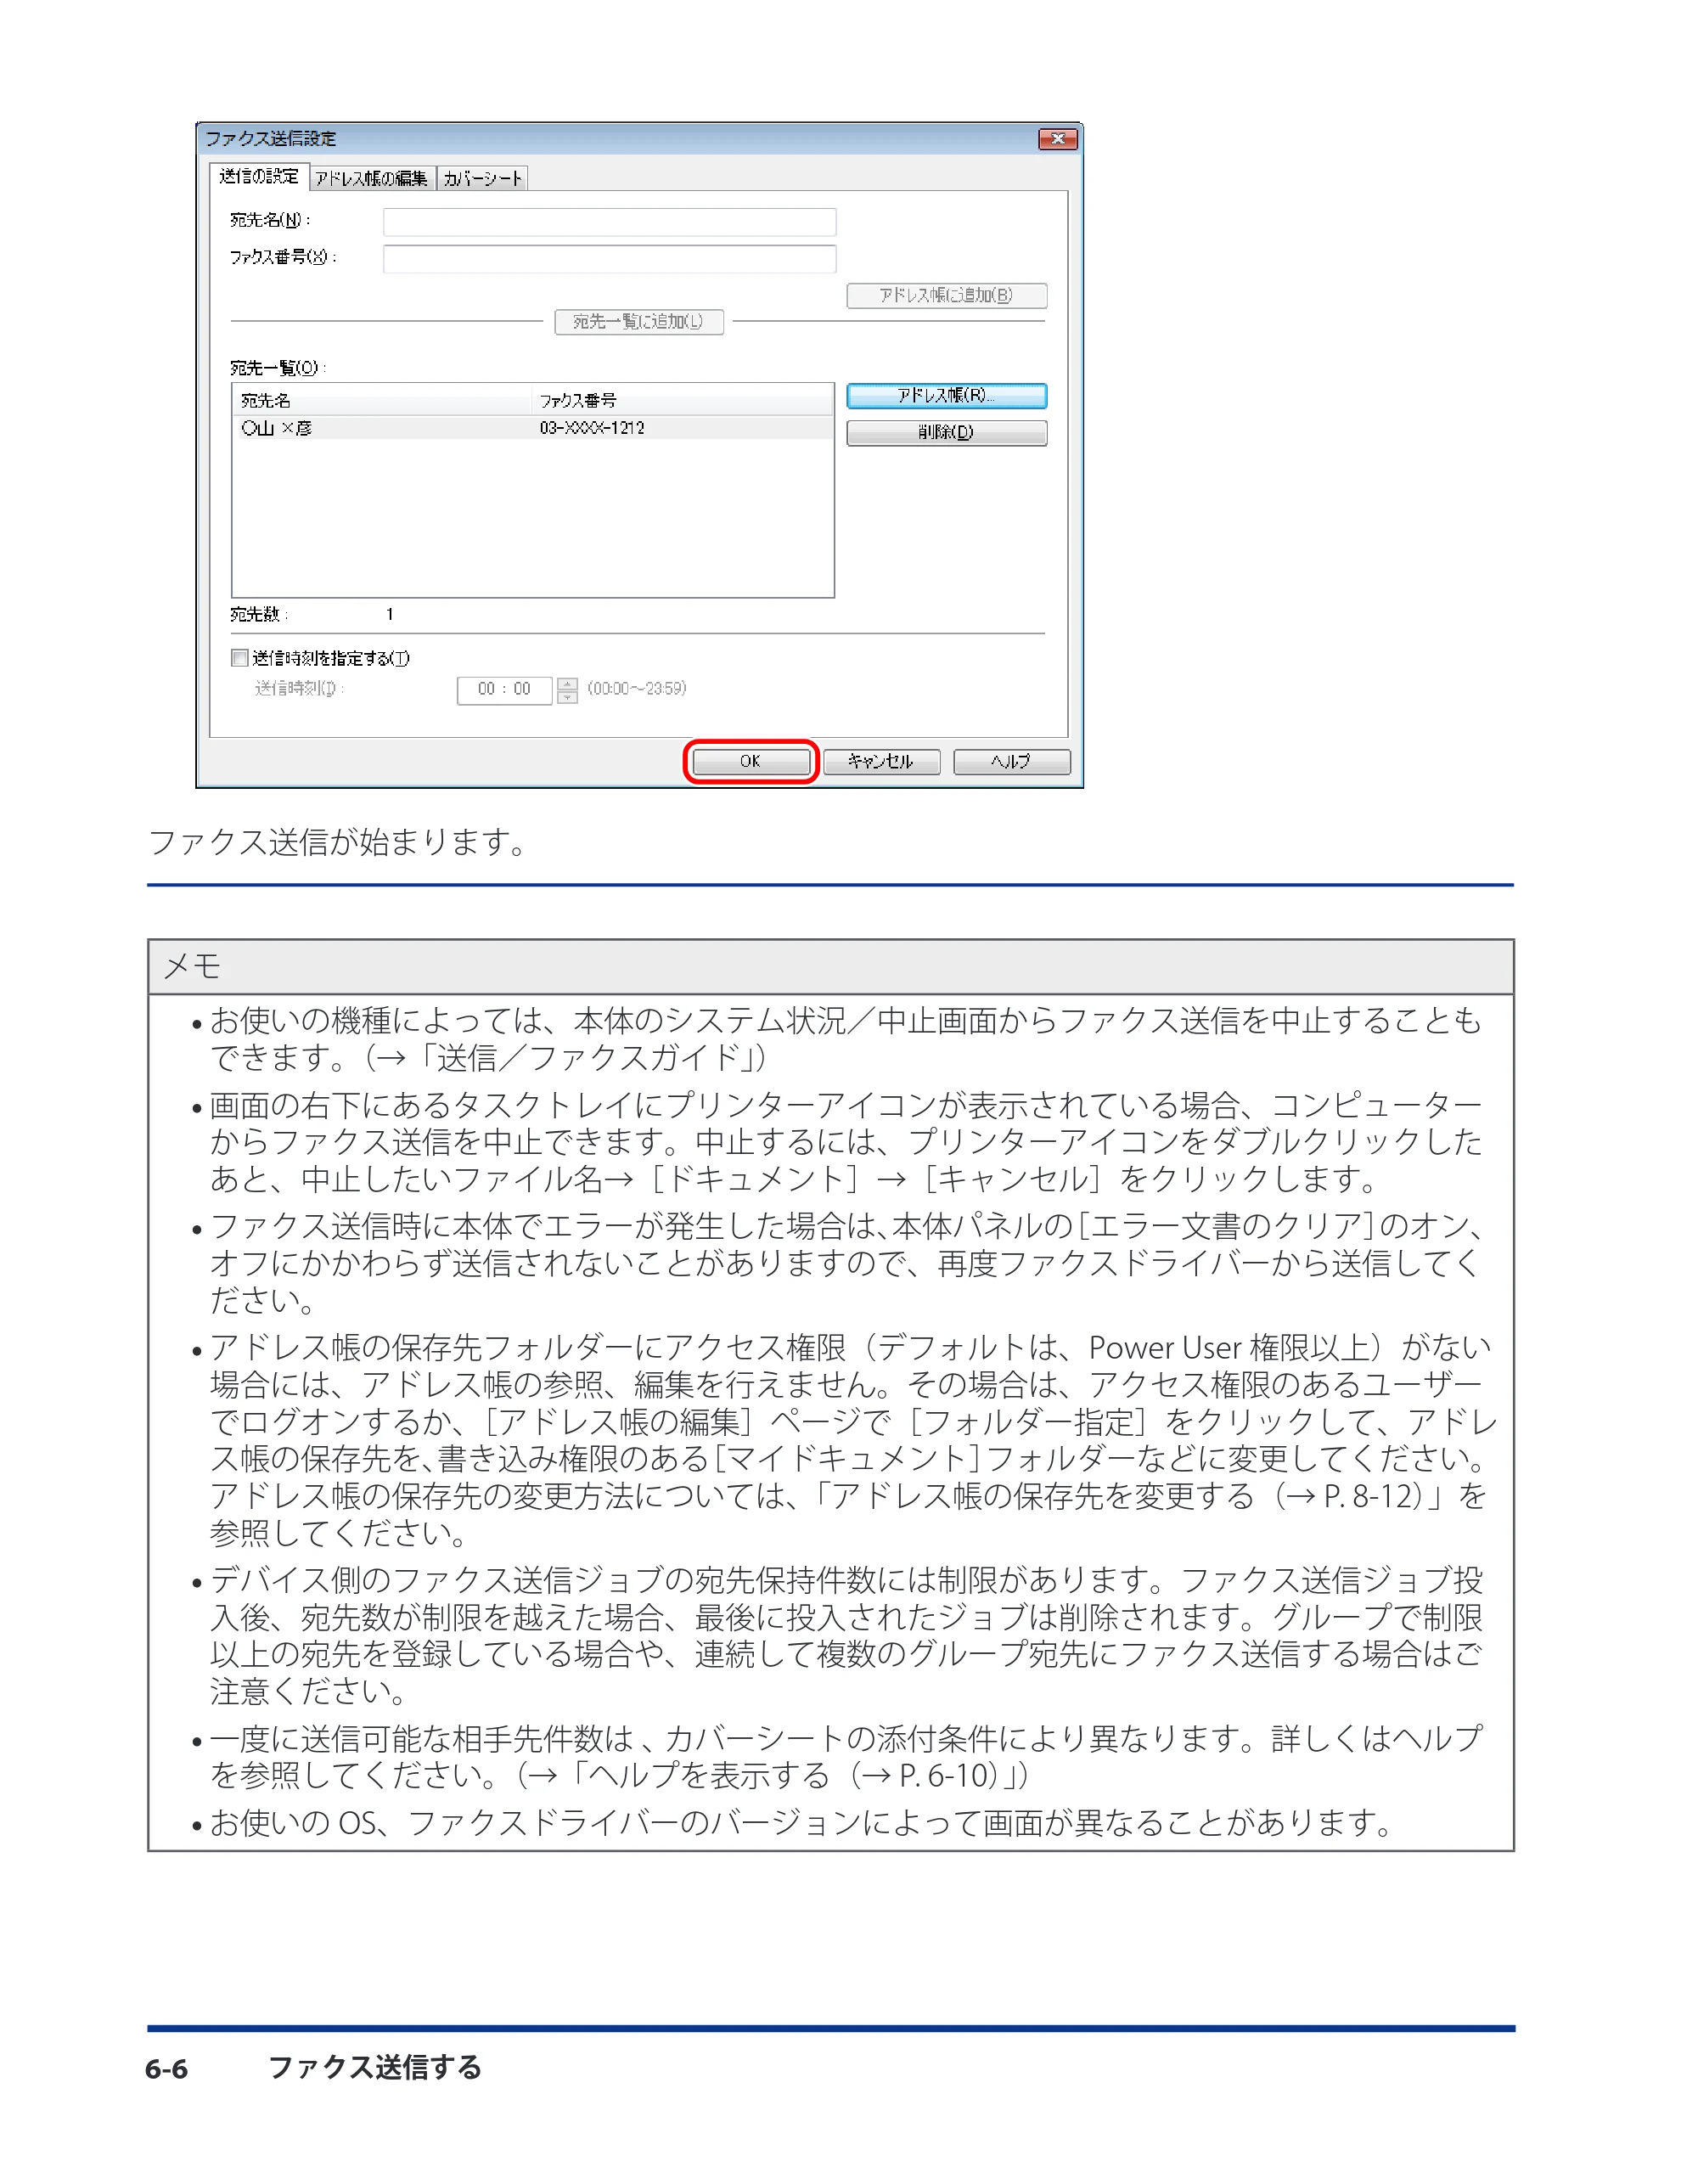Decrease send time with down spinner arrow

click(x=567, y=697)
